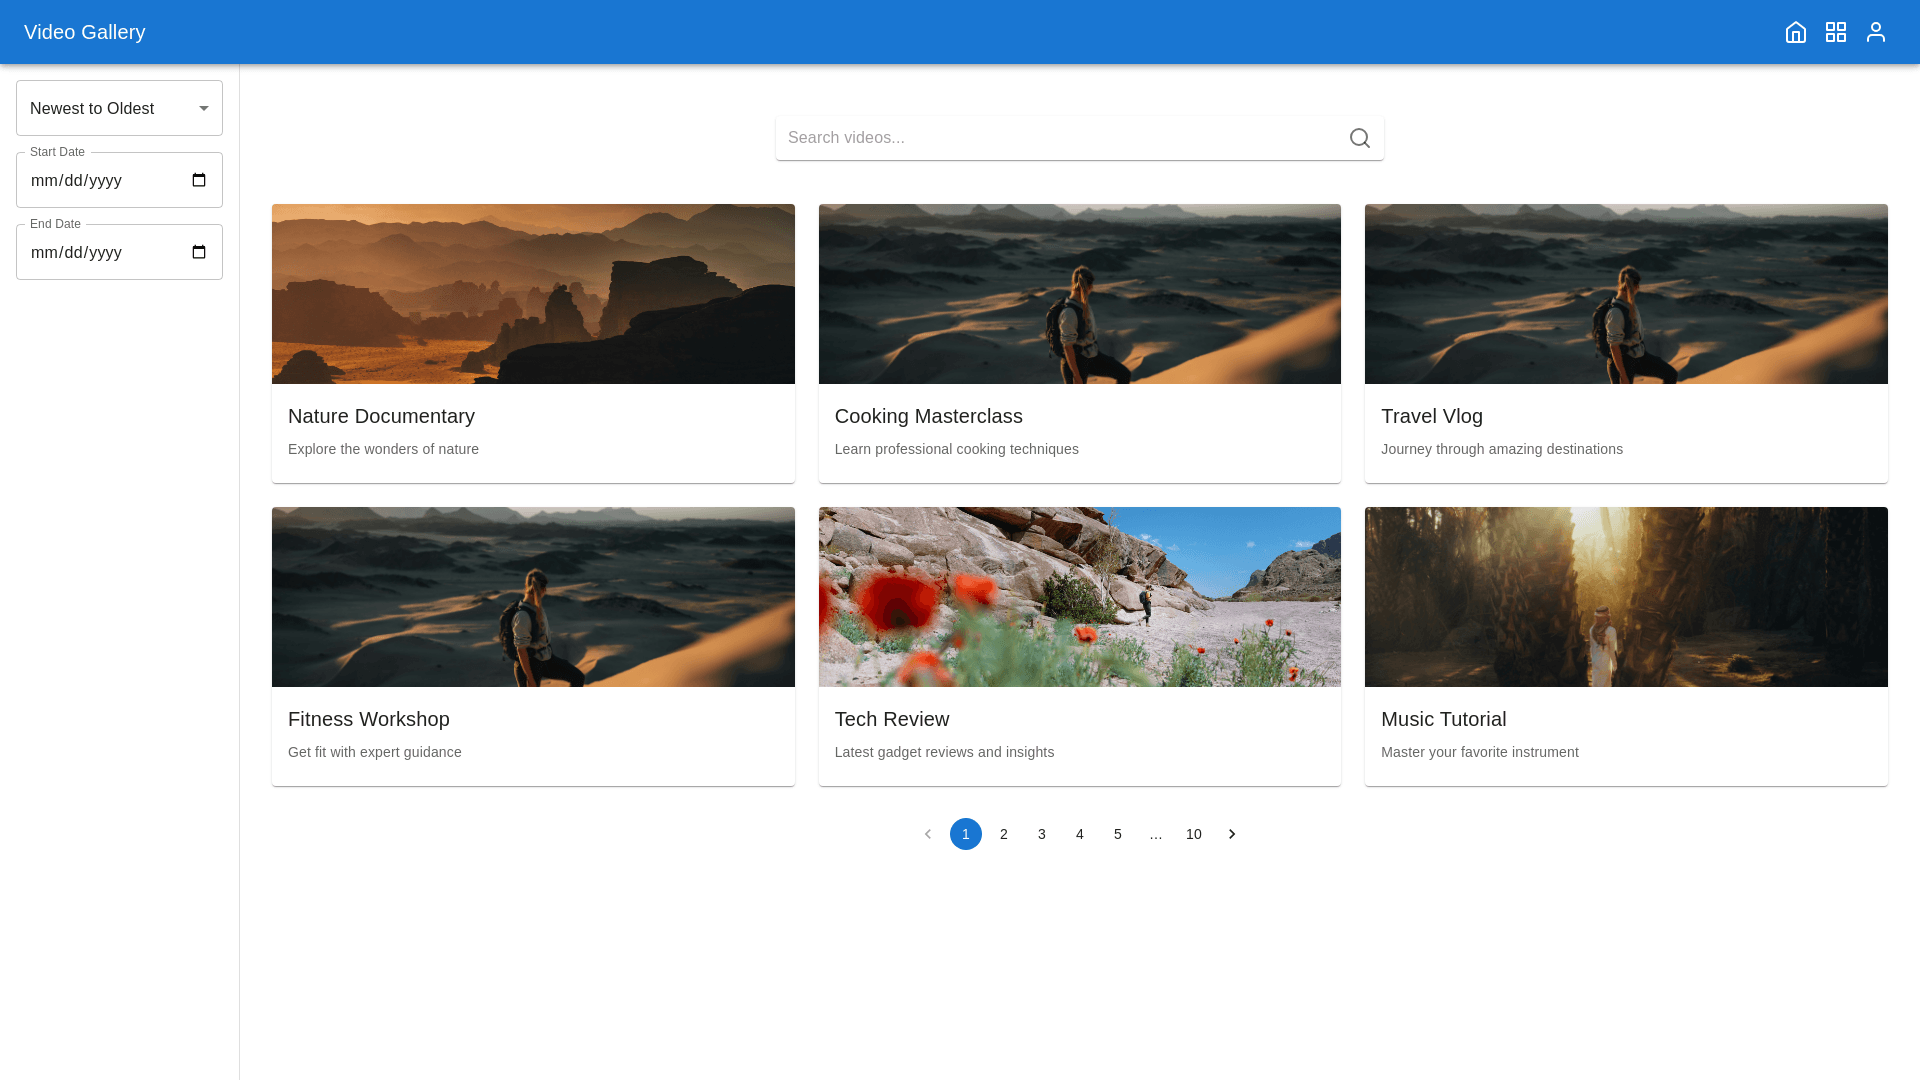
Task: Click previous page arrow
Action: pyautogui.click(x=927, y=834)
